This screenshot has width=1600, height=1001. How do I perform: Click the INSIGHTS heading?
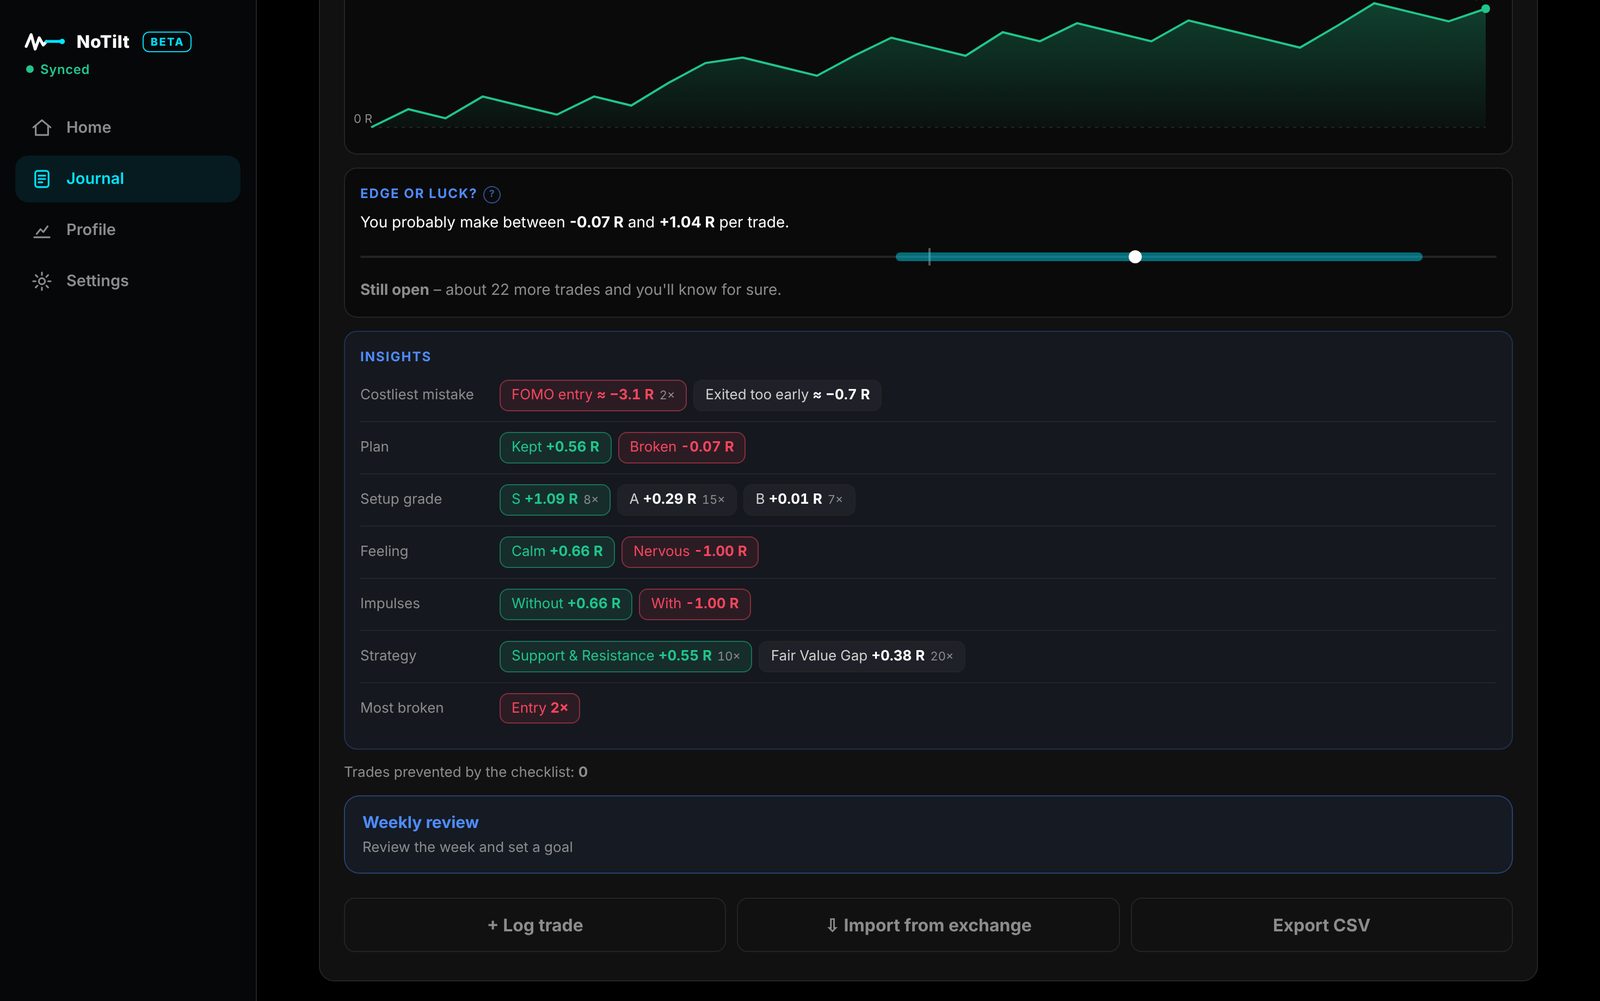[396, 357]
